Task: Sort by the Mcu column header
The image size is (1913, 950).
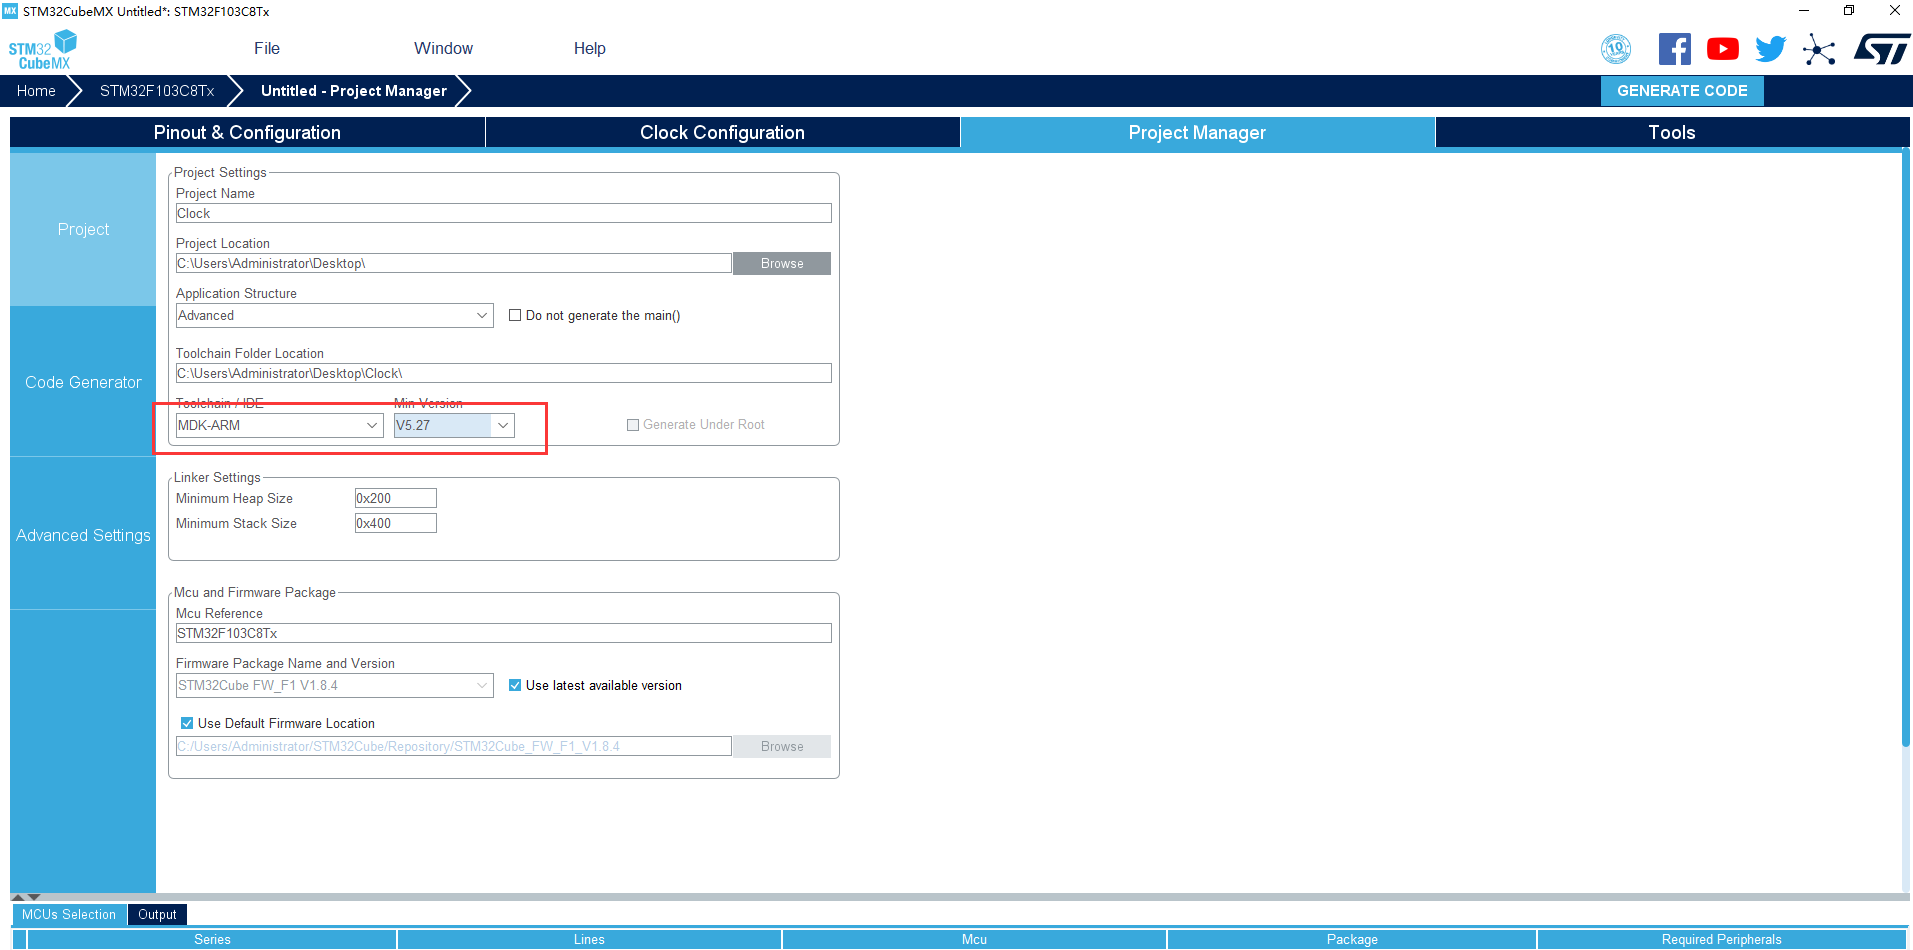Action: click(974, 940)
